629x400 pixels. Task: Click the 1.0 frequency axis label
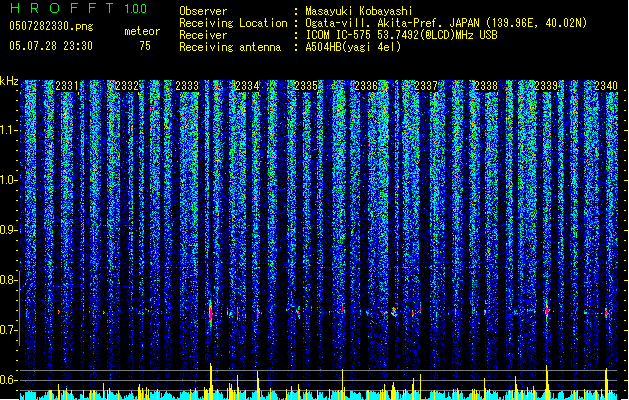9,180
